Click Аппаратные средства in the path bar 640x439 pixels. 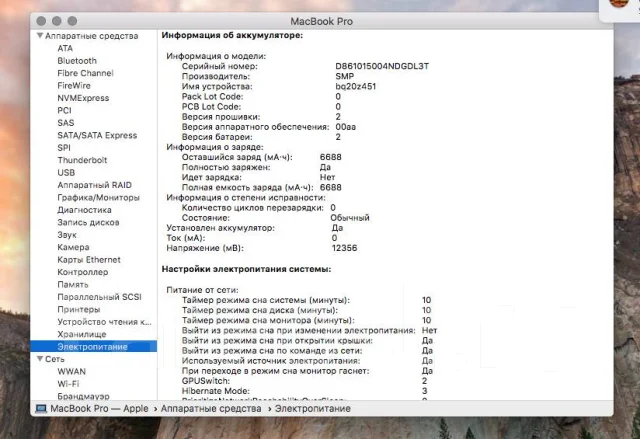tap(211, 409)
